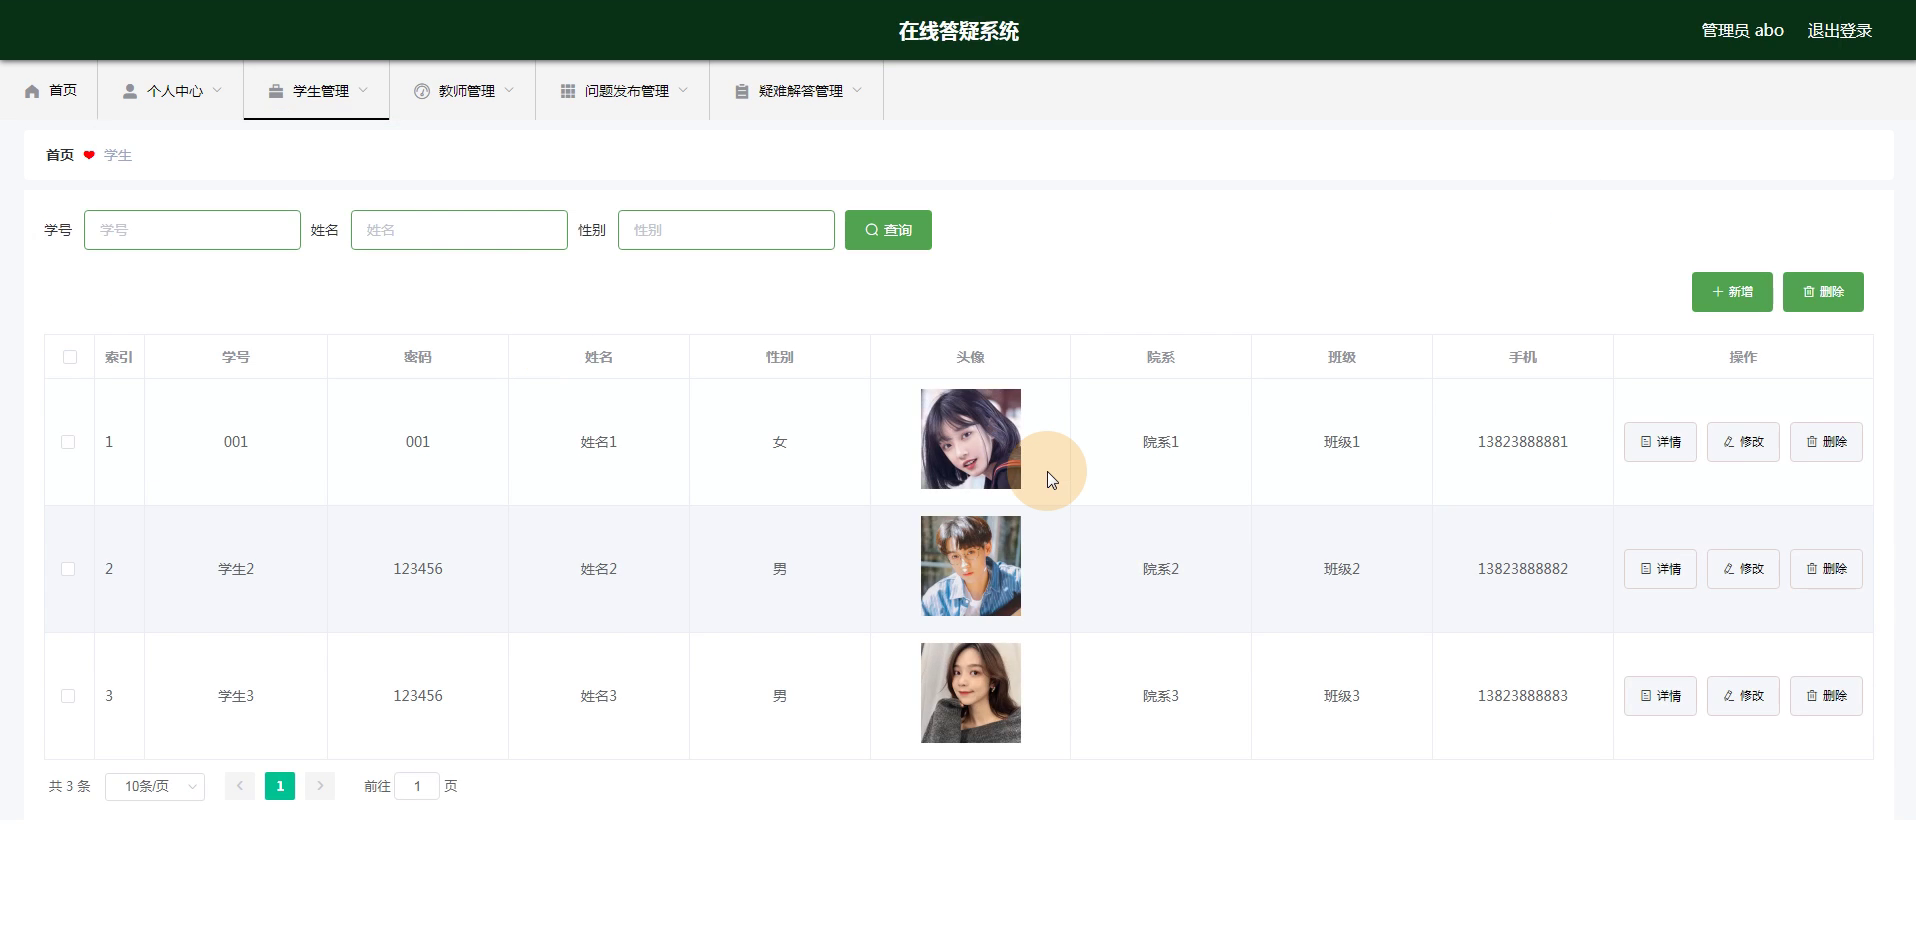Viewport: 1916px width, 936px height.
Task: Click trash icon in row 姓名1 删除 button
Action: pos(1812,442)
